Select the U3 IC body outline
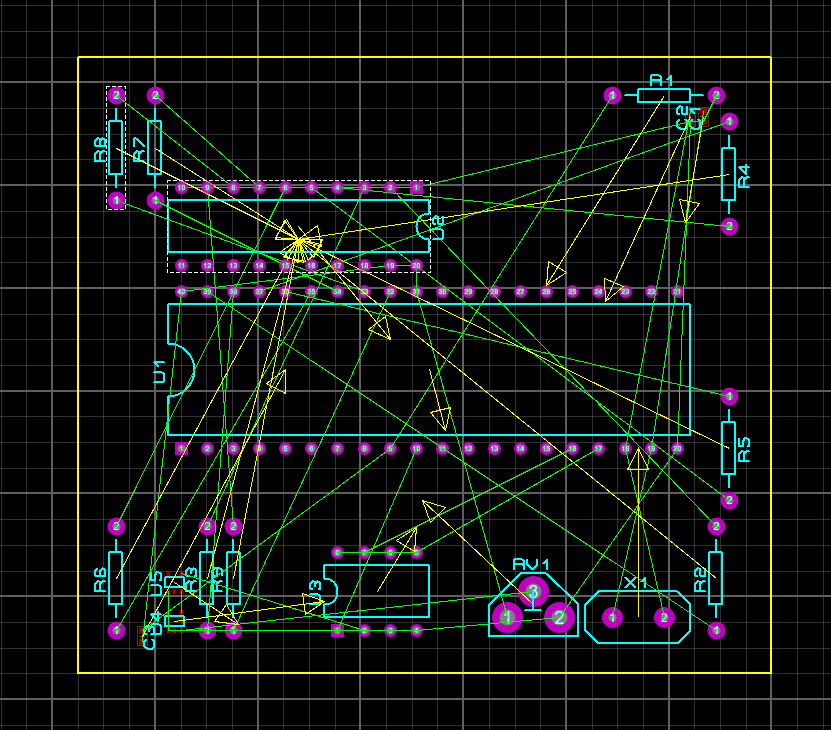831x730 pixels. tap(376, 591)
